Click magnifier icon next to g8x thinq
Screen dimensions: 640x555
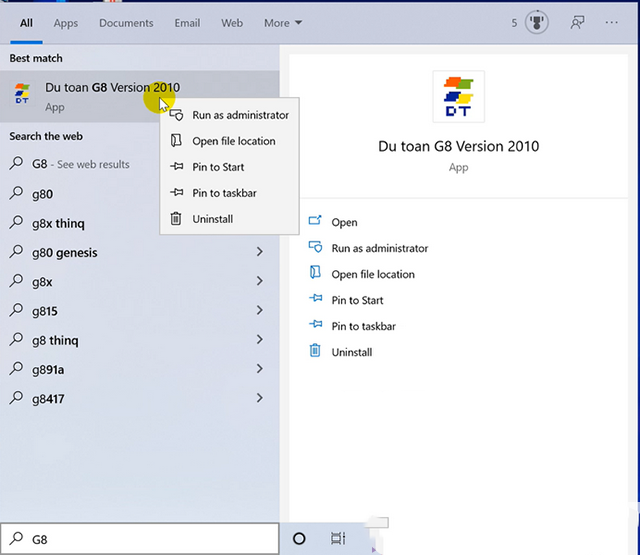click(16, 222)
